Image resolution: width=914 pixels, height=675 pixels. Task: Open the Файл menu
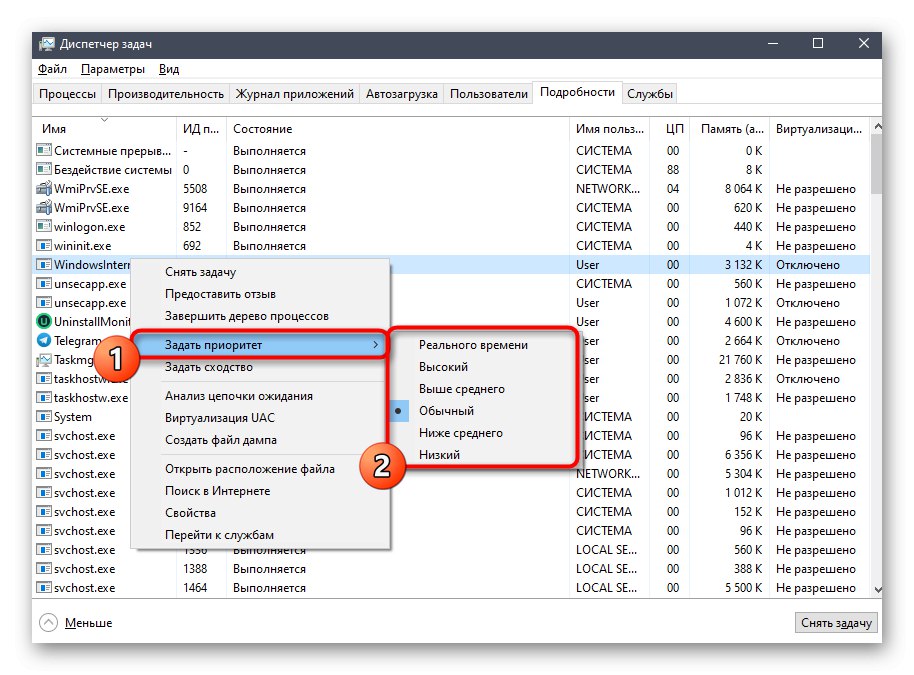[x=51, y=69]
